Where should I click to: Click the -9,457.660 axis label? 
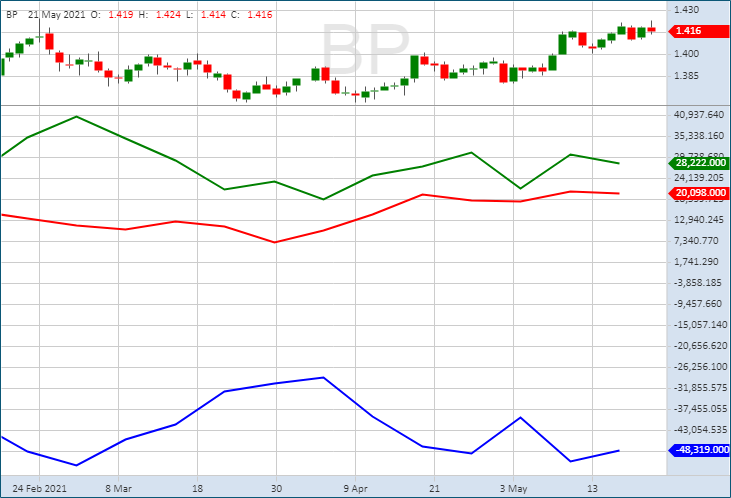point(697,304)
